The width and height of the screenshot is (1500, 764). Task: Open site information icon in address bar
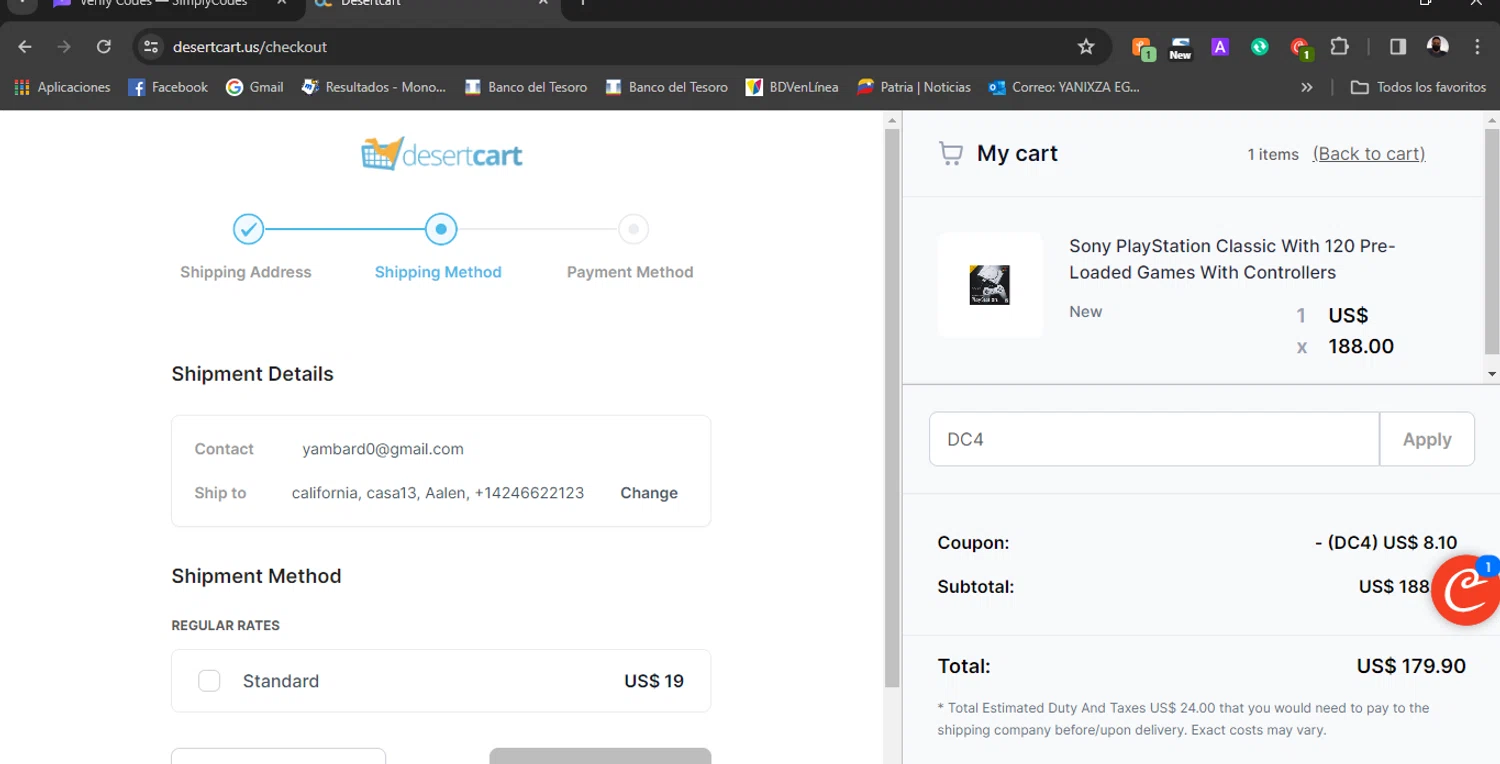(151, 47)
